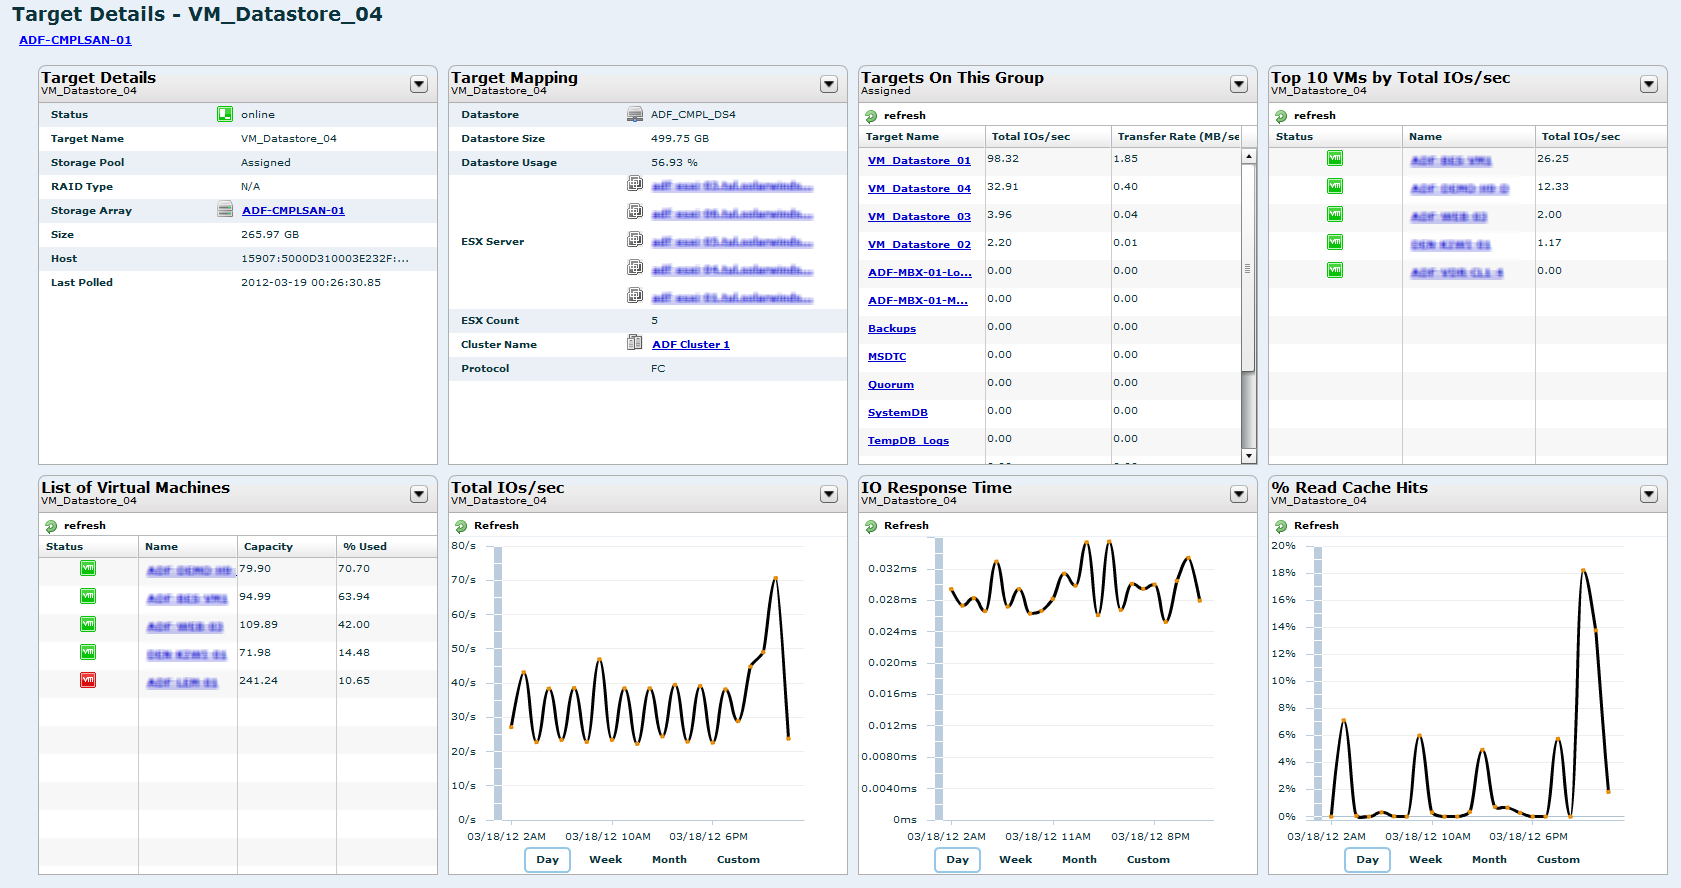
Task: Click scroll up arrow in Targets On This Group
Action: pyautogui.click(x=1249, y=157)
